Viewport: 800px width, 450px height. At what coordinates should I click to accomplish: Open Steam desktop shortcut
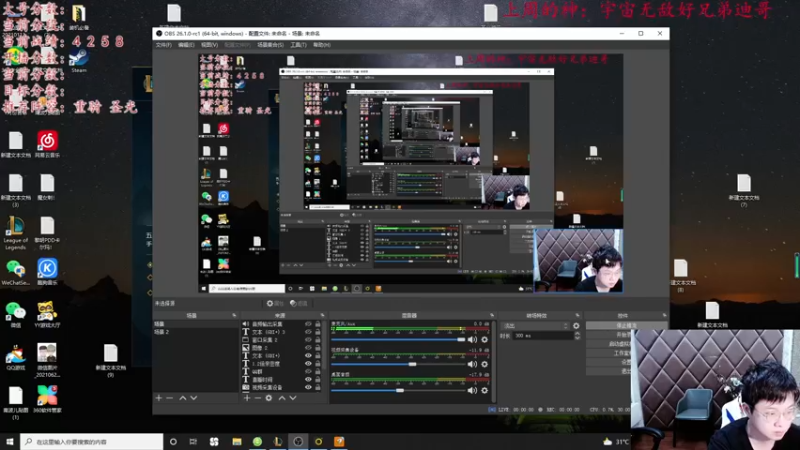79,60
